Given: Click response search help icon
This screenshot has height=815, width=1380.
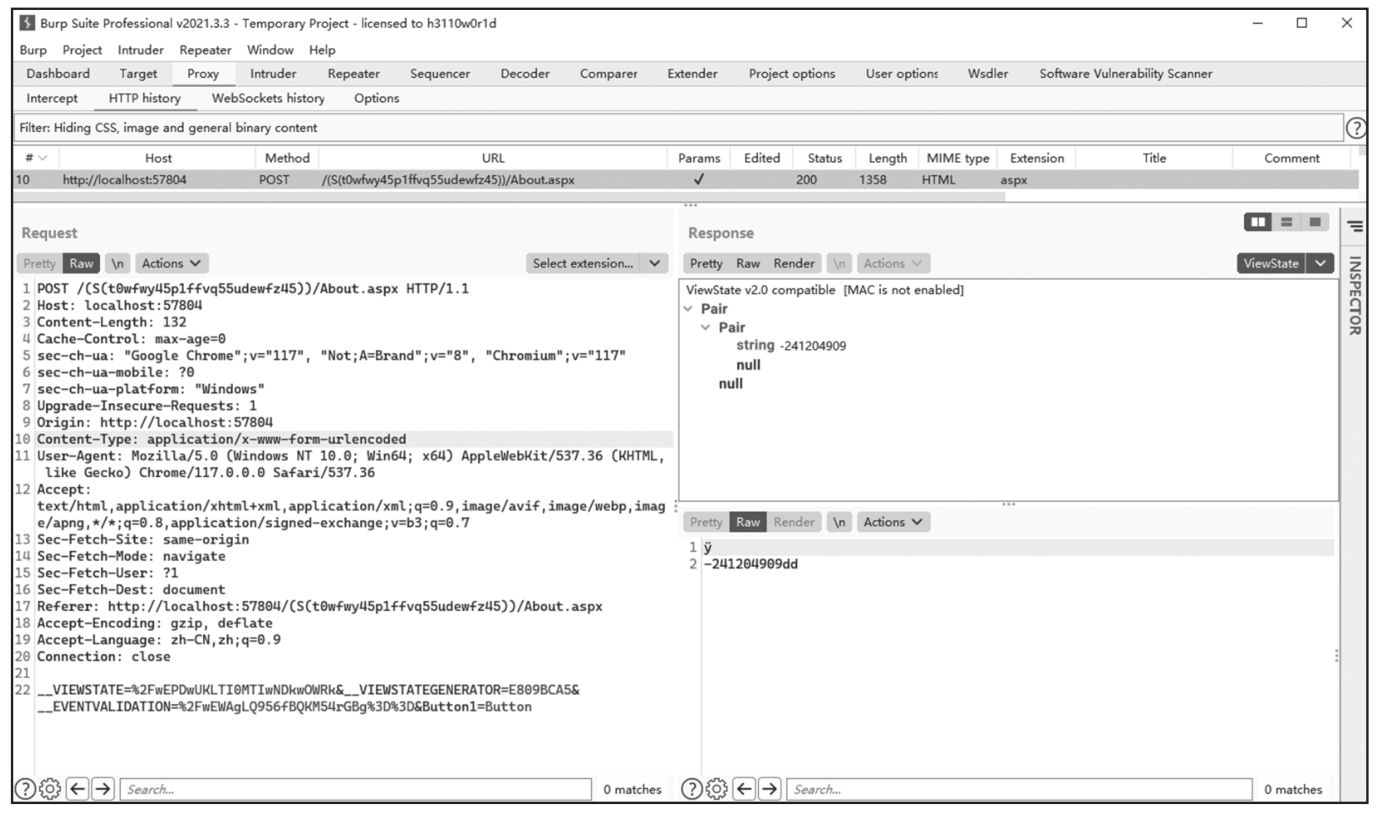Looking at the screenshot, I should click(691, 789).
